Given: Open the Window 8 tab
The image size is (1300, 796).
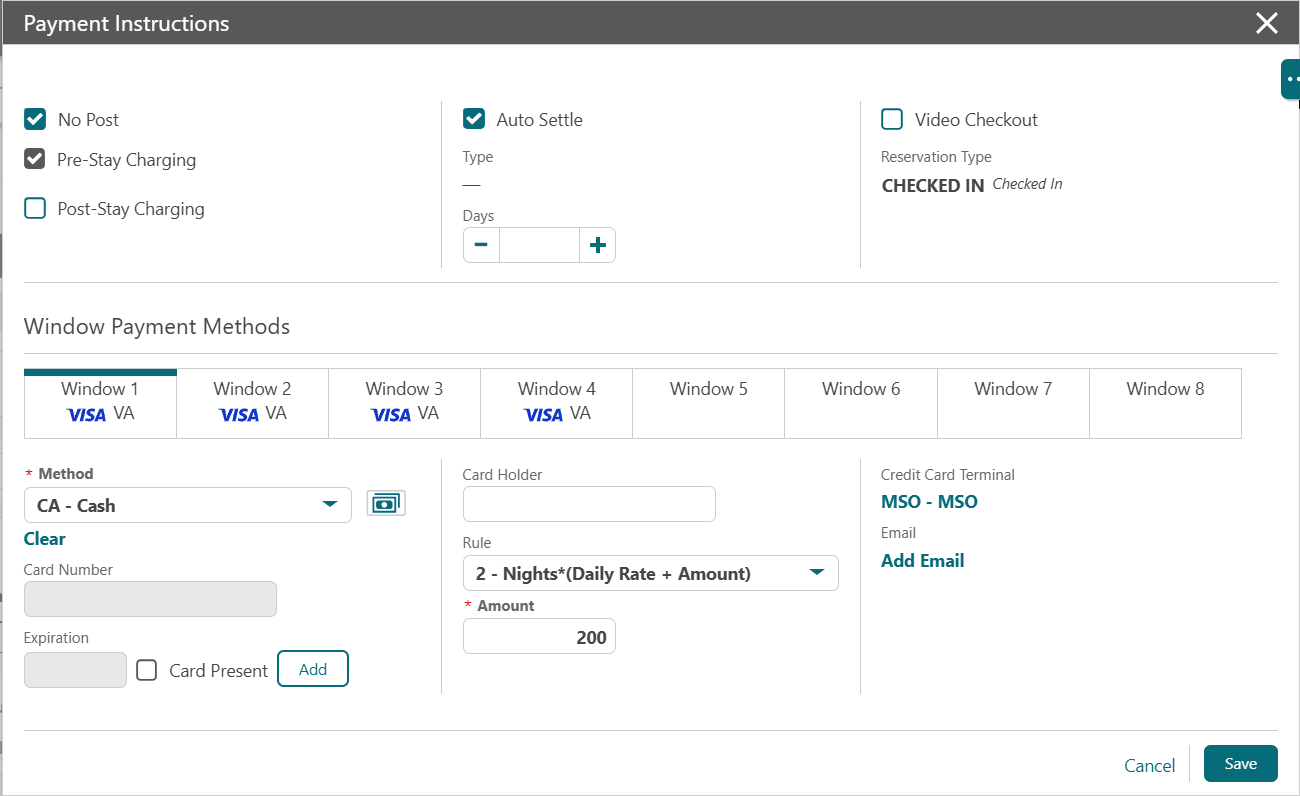Looking at the screenshot, I should (1165, 402).
